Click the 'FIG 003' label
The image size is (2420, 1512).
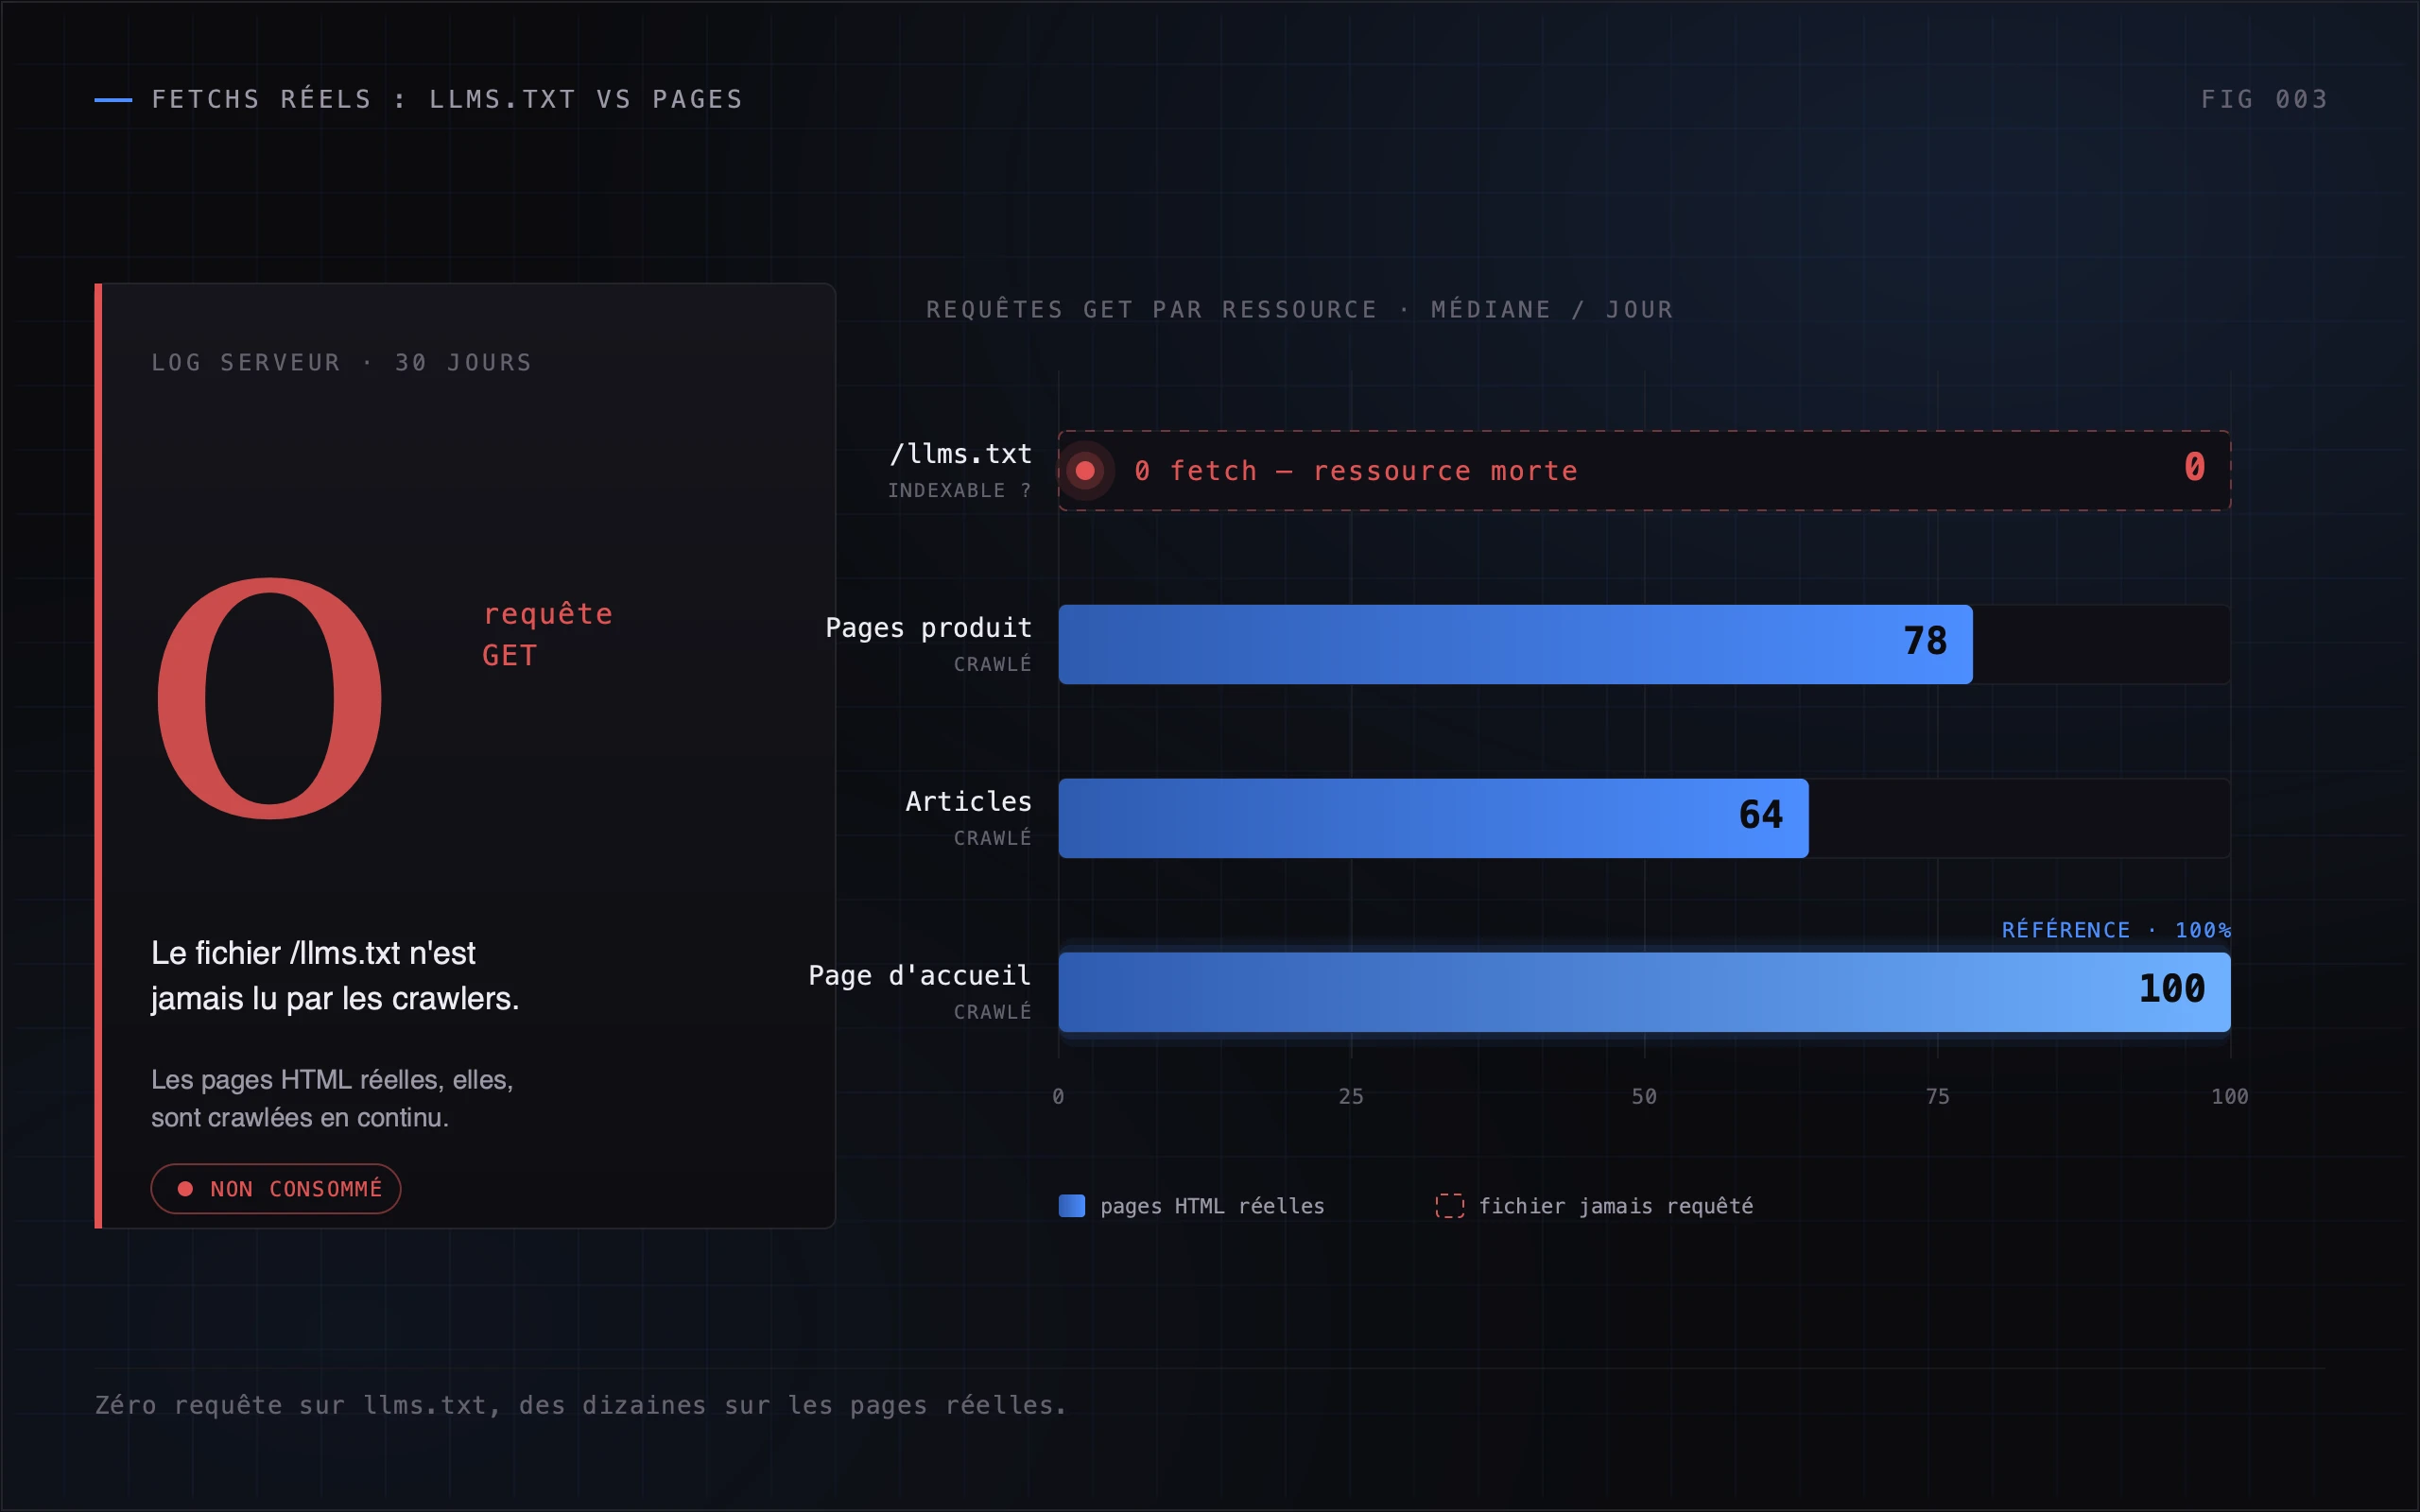pos(2264,99)
